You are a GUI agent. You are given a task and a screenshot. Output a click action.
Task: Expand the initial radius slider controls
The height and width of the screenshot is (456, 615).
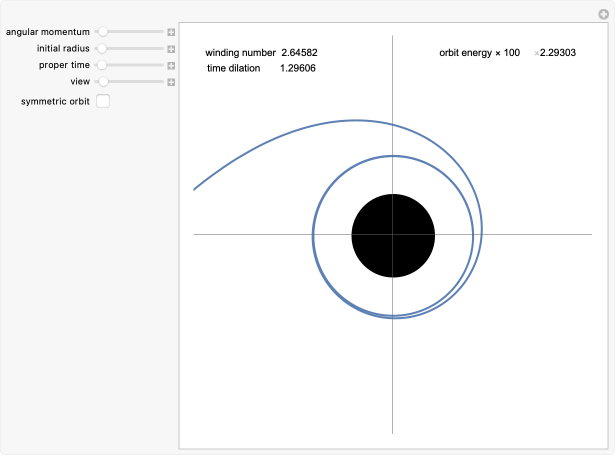click(x=171, y=48)
